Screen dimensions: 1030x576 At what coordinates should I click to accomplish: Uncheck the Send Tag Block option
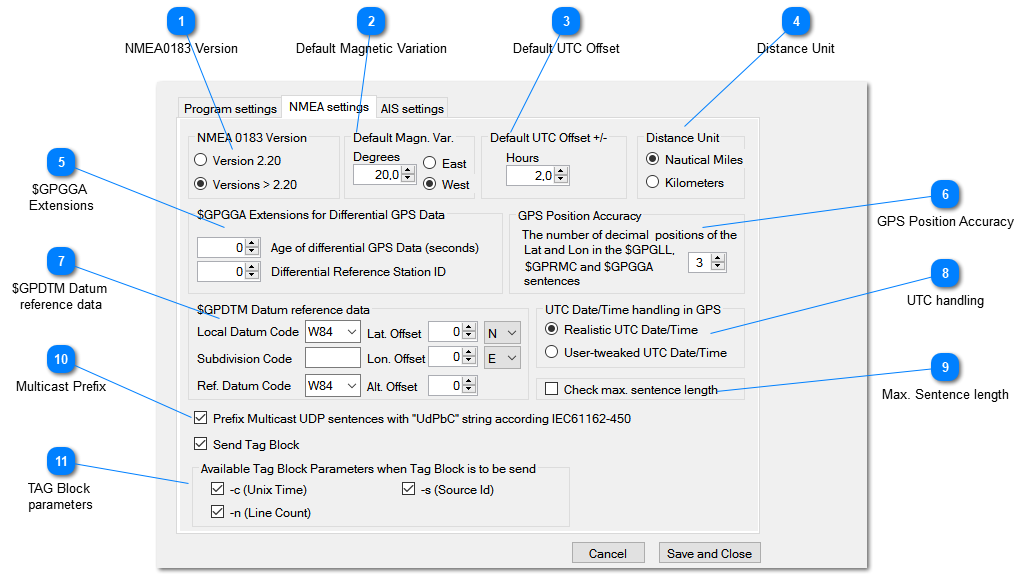[200, 444]
